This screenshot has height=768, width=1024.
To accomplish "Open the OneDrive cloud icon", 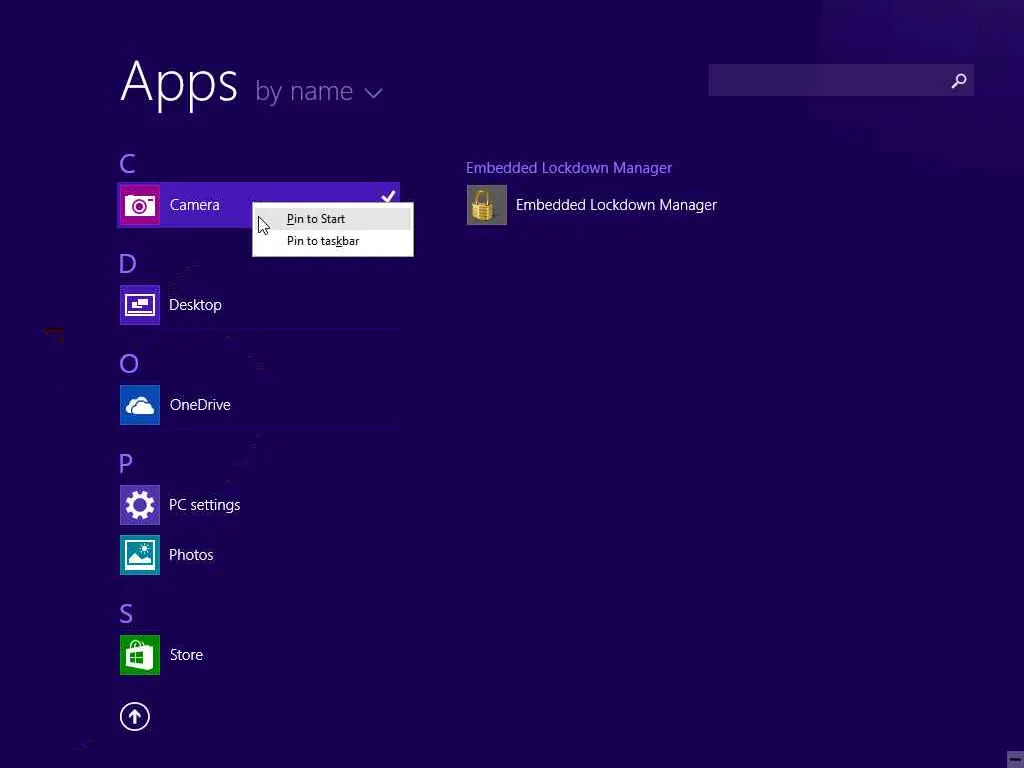I will [139, 405].
